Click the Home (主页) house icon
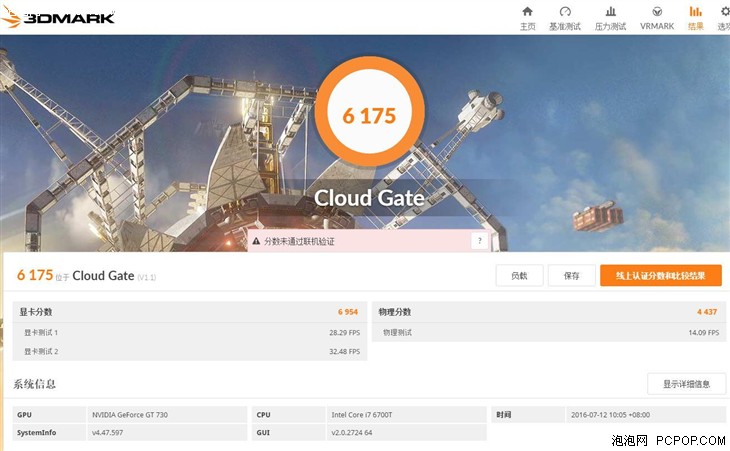This screenshot has width=730, height=451. [x=527, y=11]
